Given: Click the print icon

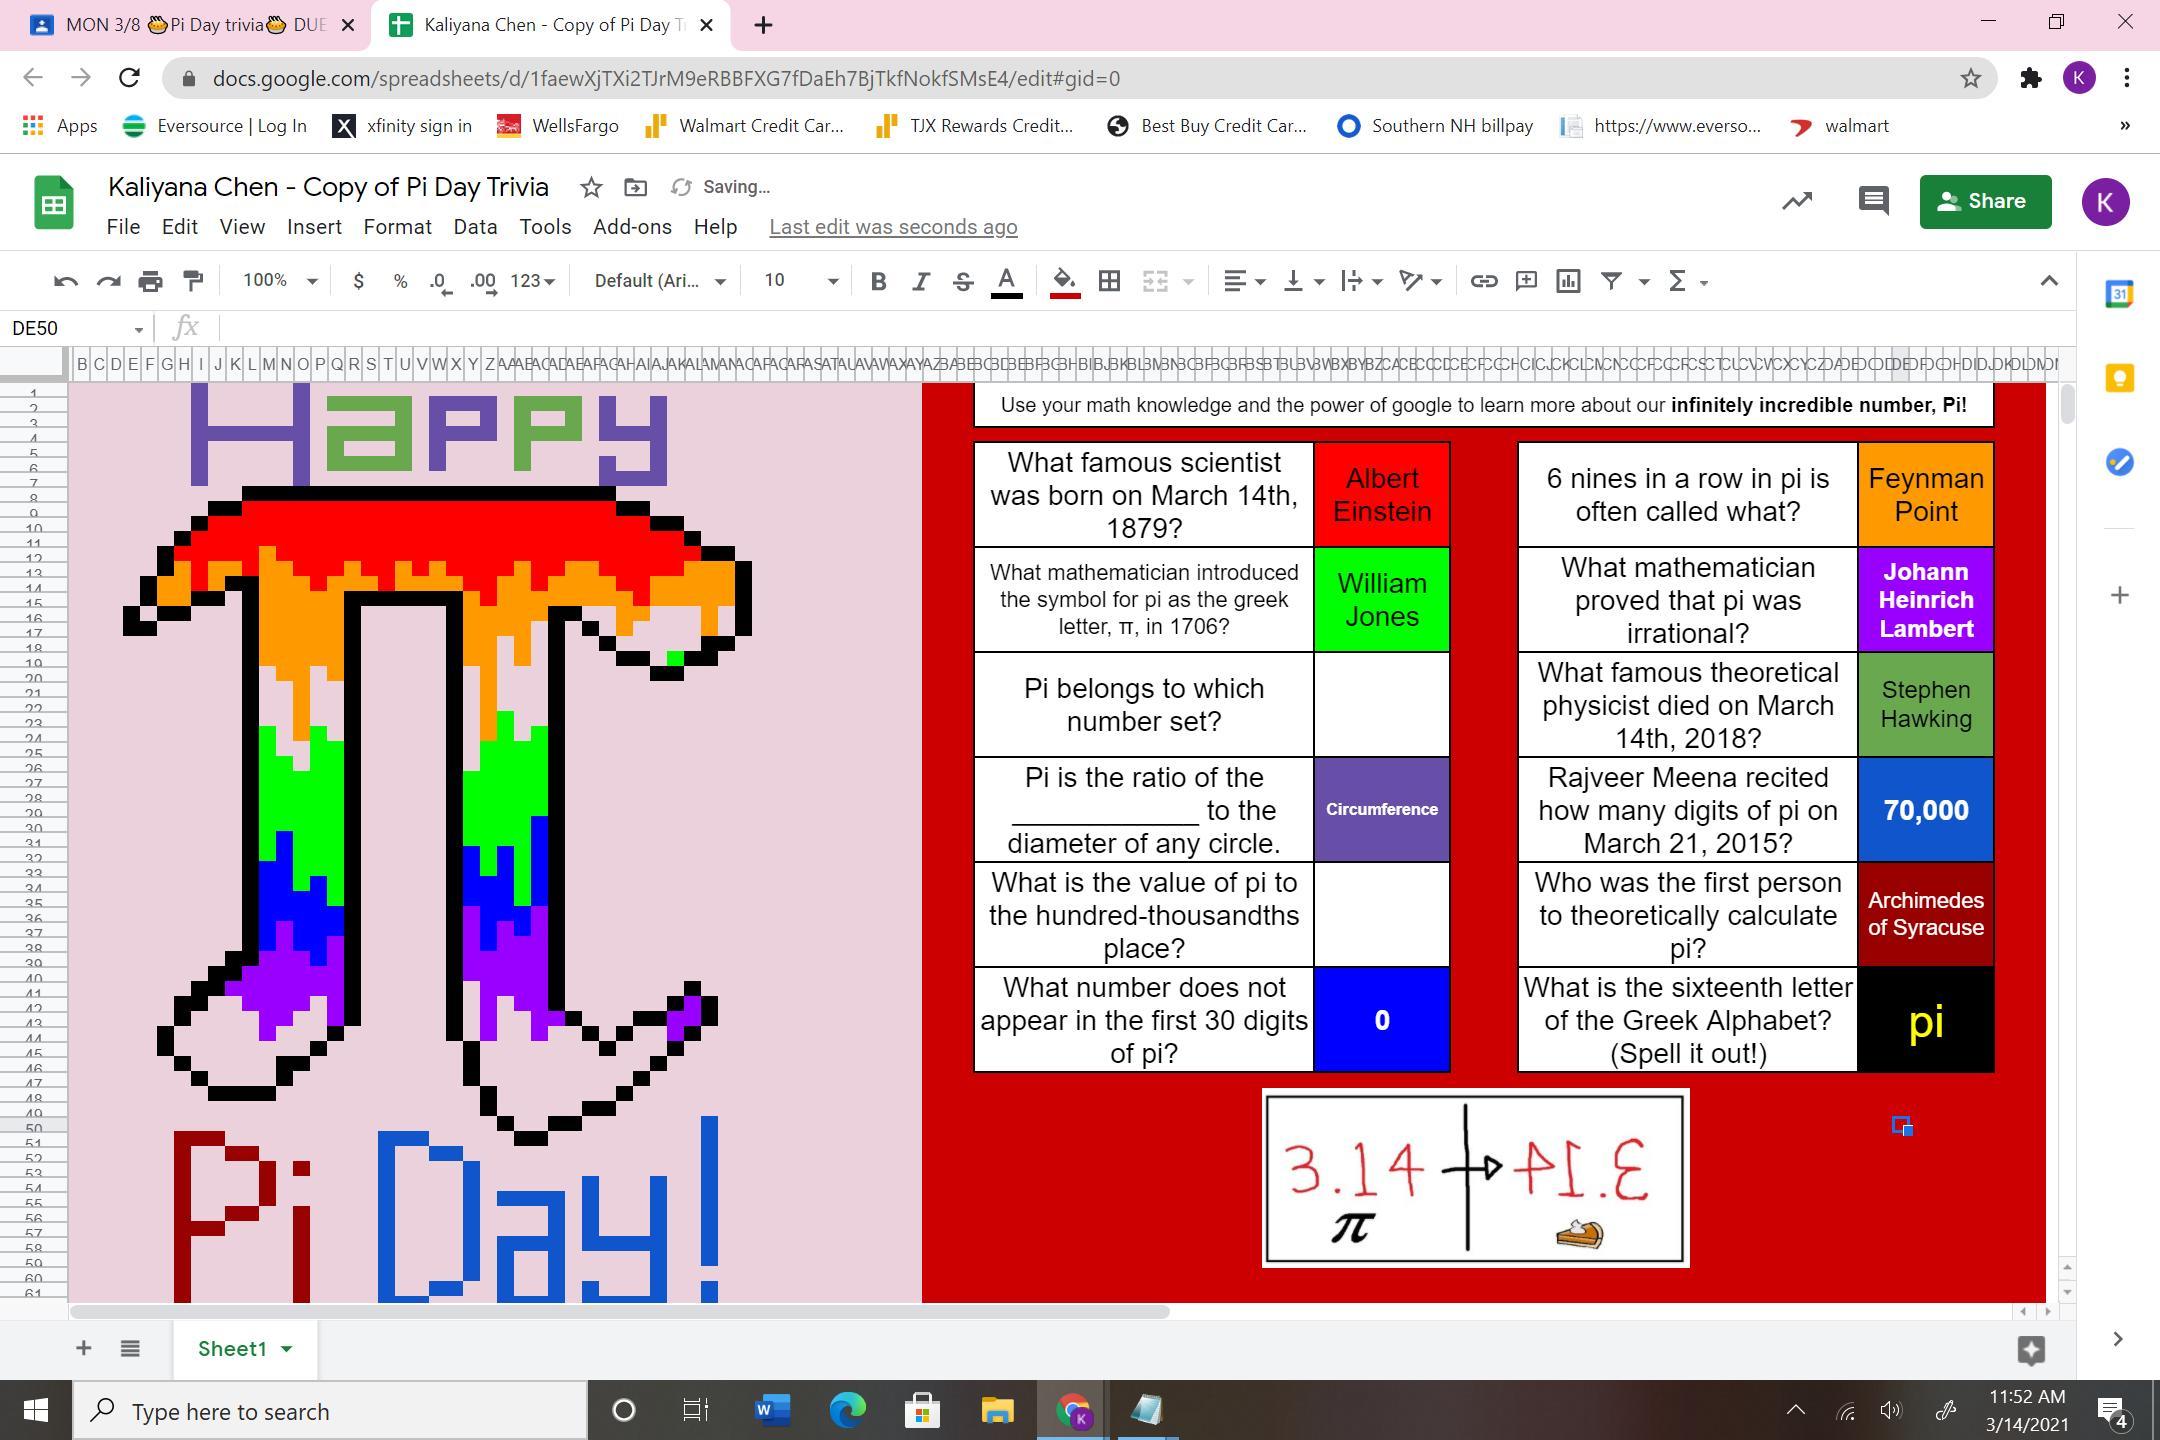Looking at the screenshot, I should pos(150,281).
